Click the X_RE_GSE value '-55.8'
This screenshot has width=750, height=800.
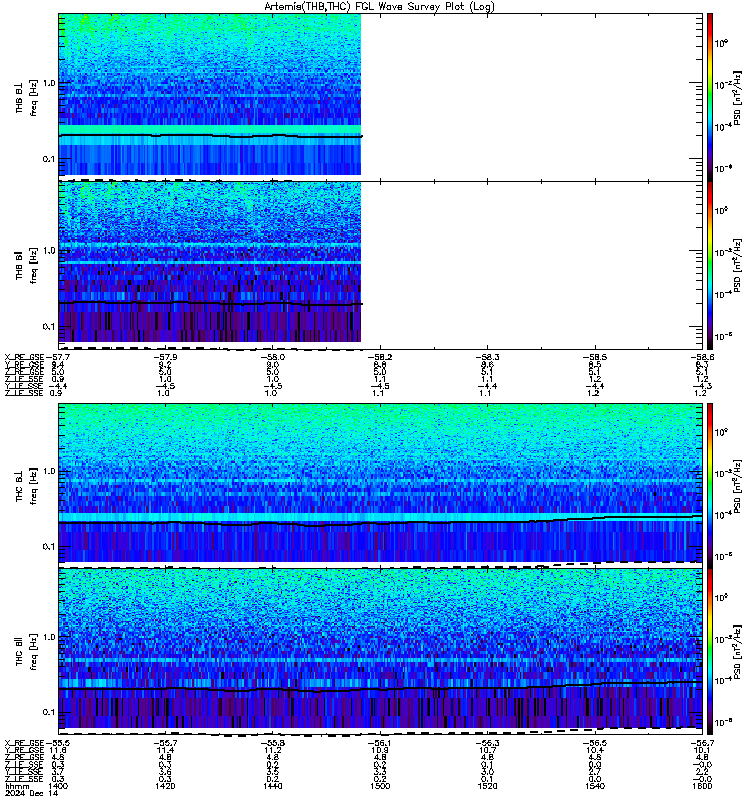tap(272, 743)
